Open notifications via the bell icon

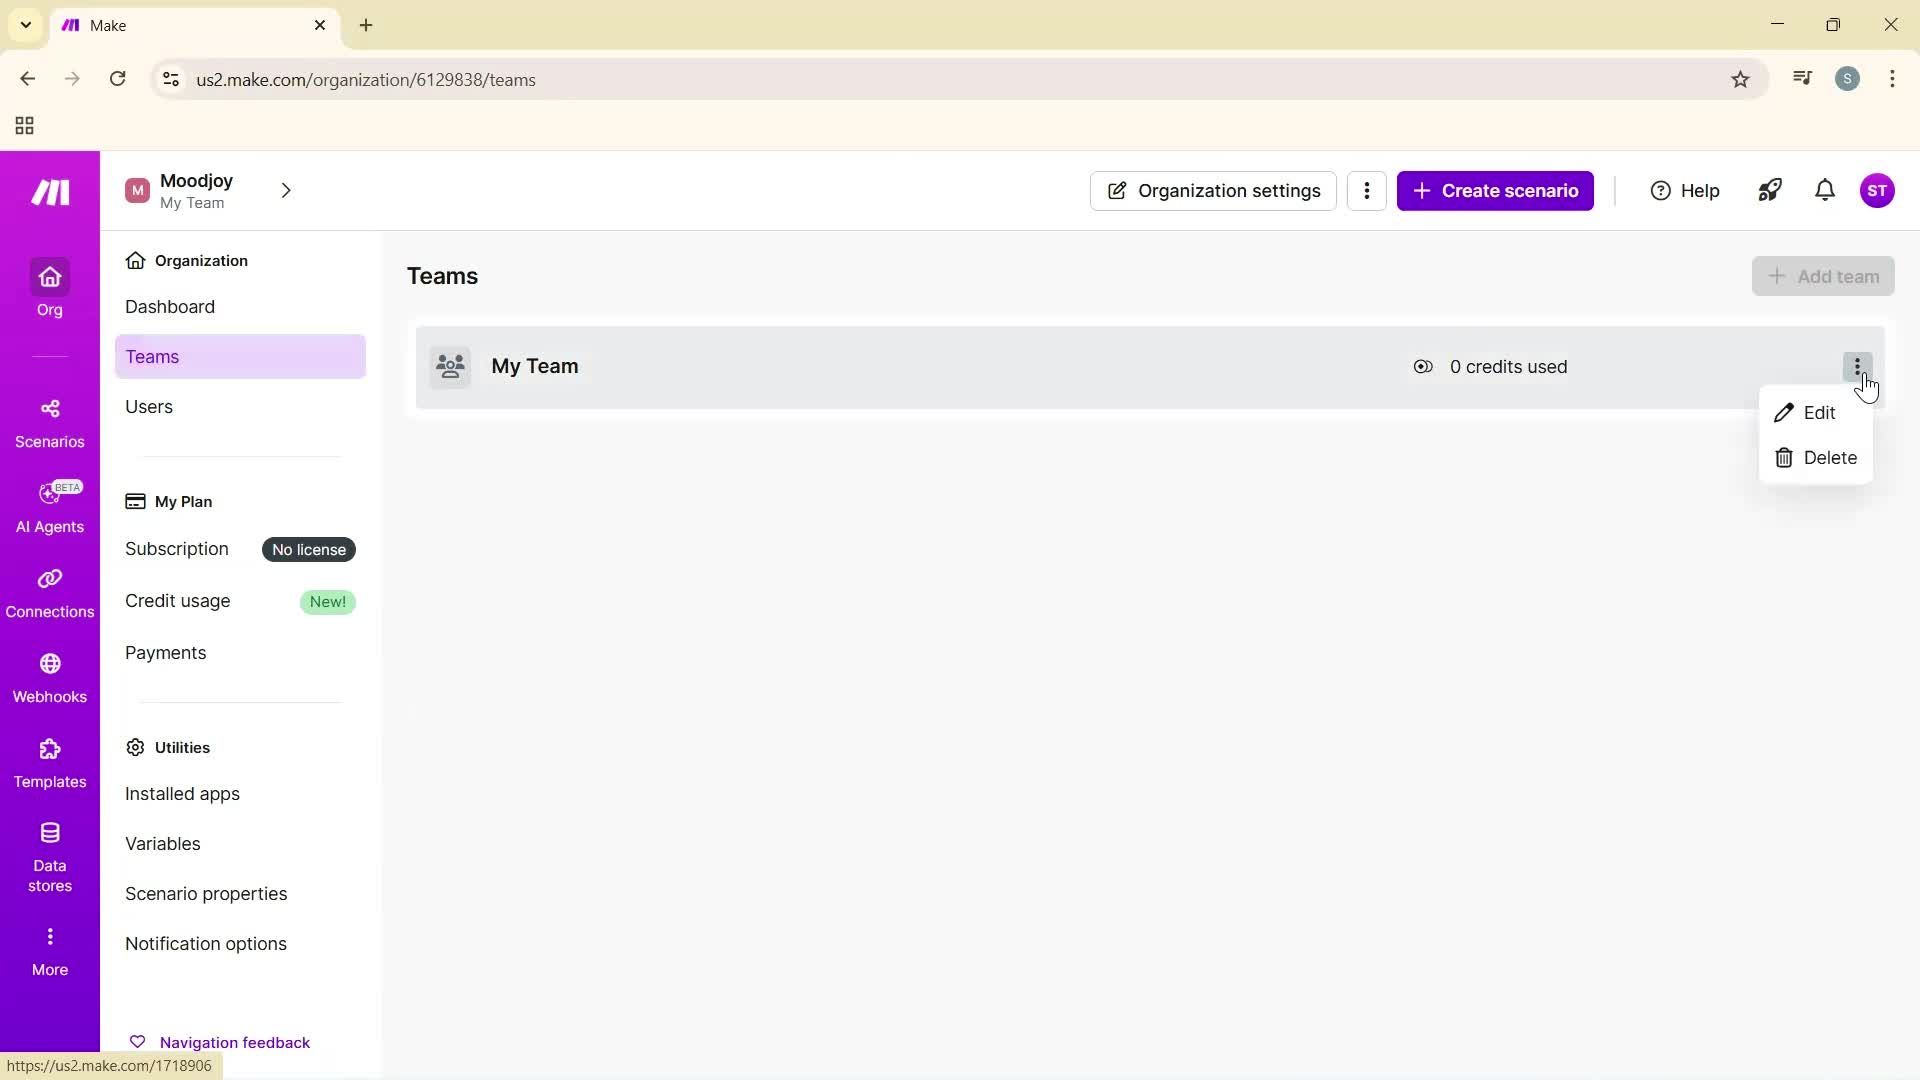(x=1825, y=190)
